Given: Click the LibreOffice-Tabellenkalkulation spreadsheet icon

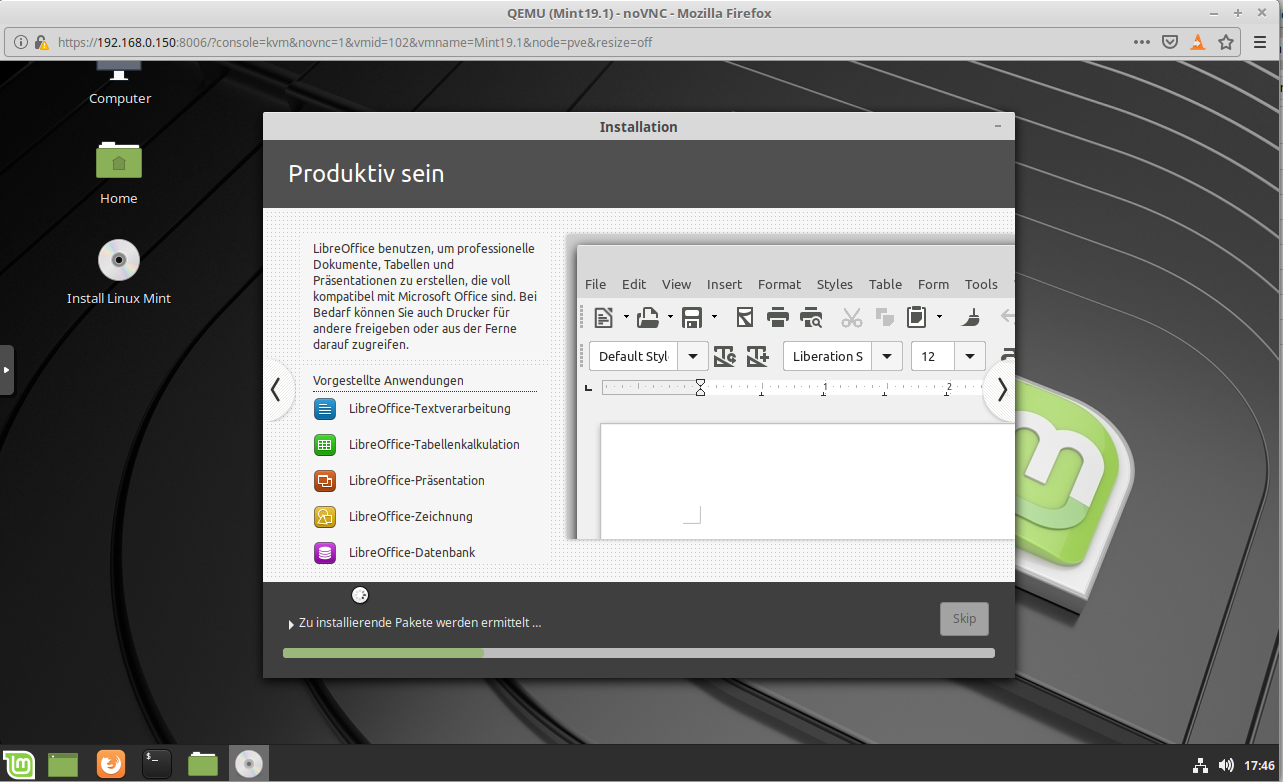Looking at the screenshot, I should [x=325, y=444].
